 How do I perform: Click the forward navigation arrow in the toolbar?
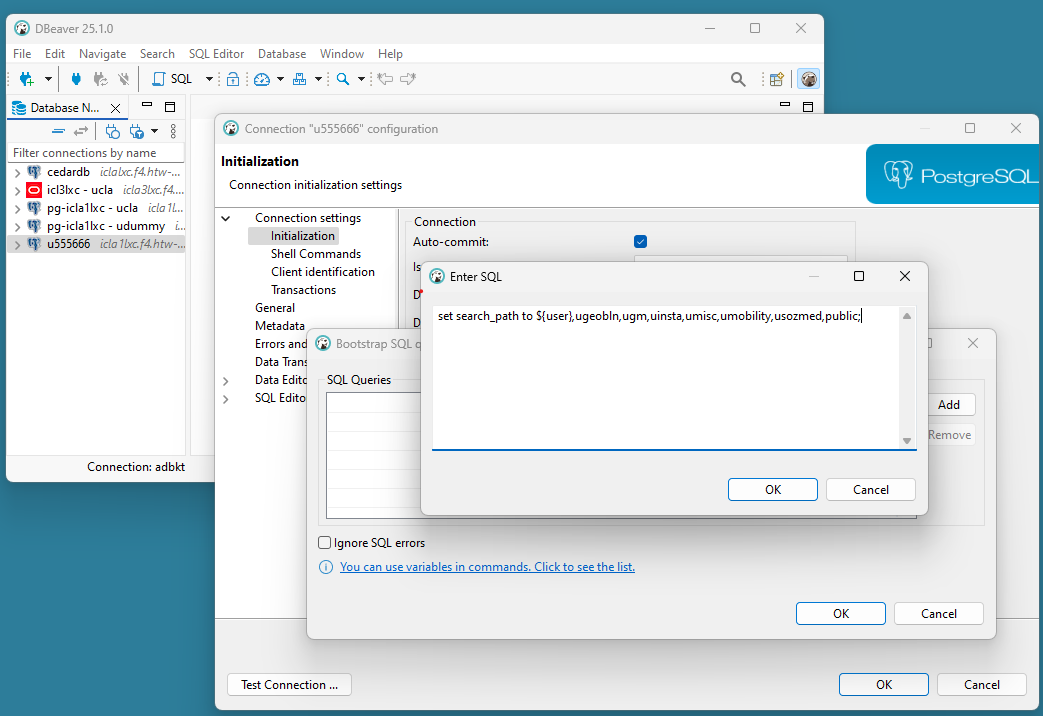(x=408, y=79)
